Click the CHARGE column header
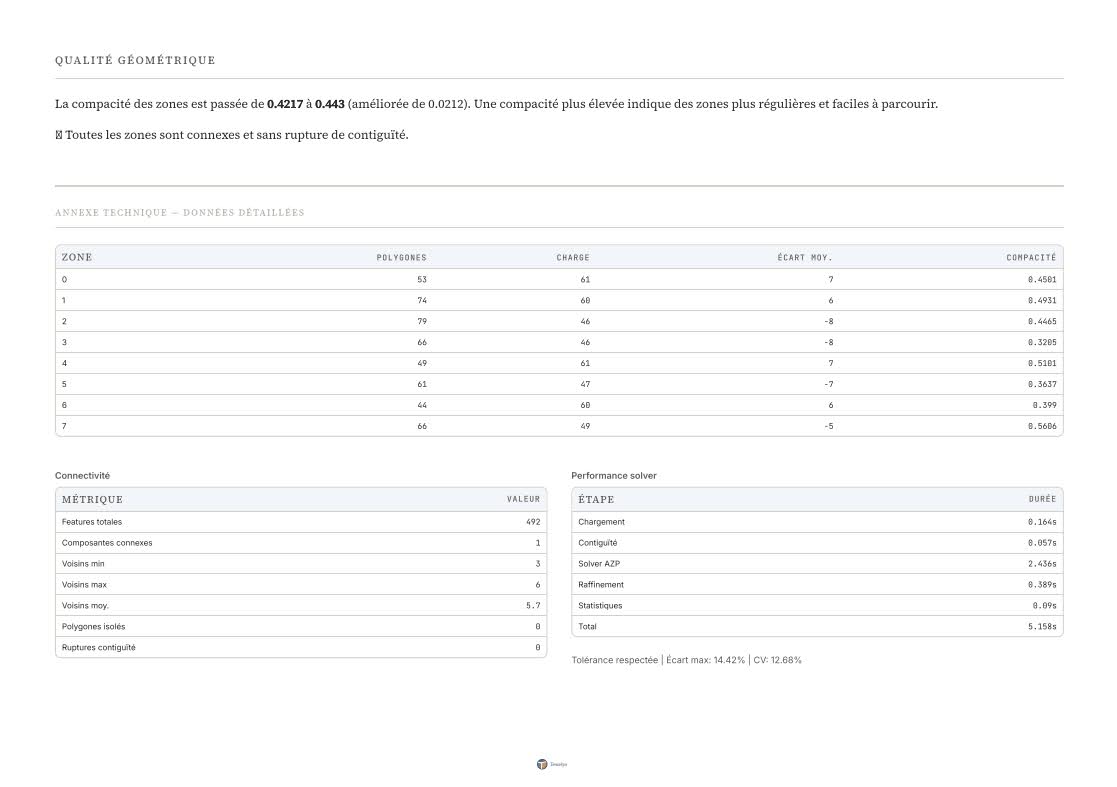The width and height of the screenshot is (1117, 787). tap(573, 258)
